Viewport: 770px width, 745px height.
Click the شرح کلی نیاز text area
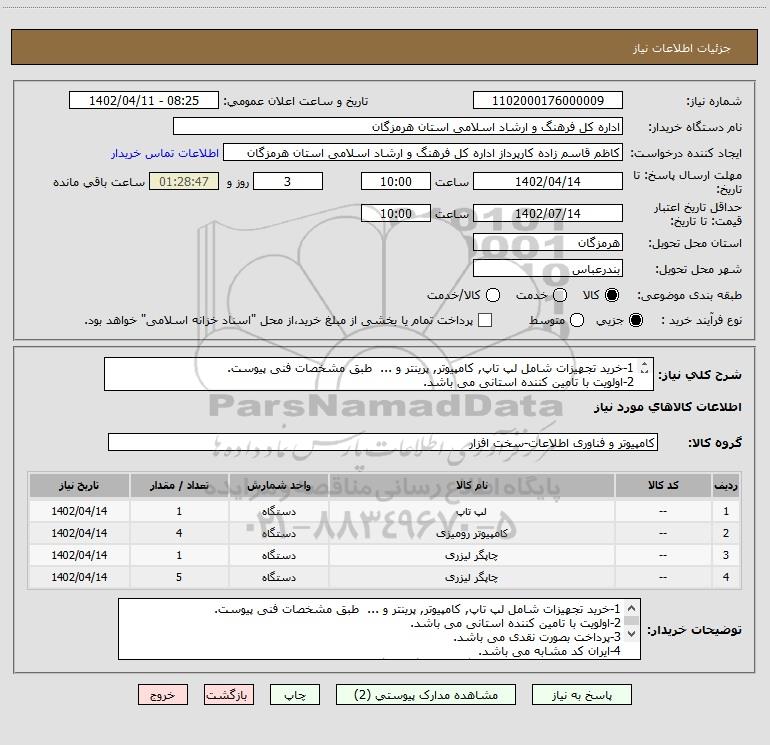coord(379,374)
